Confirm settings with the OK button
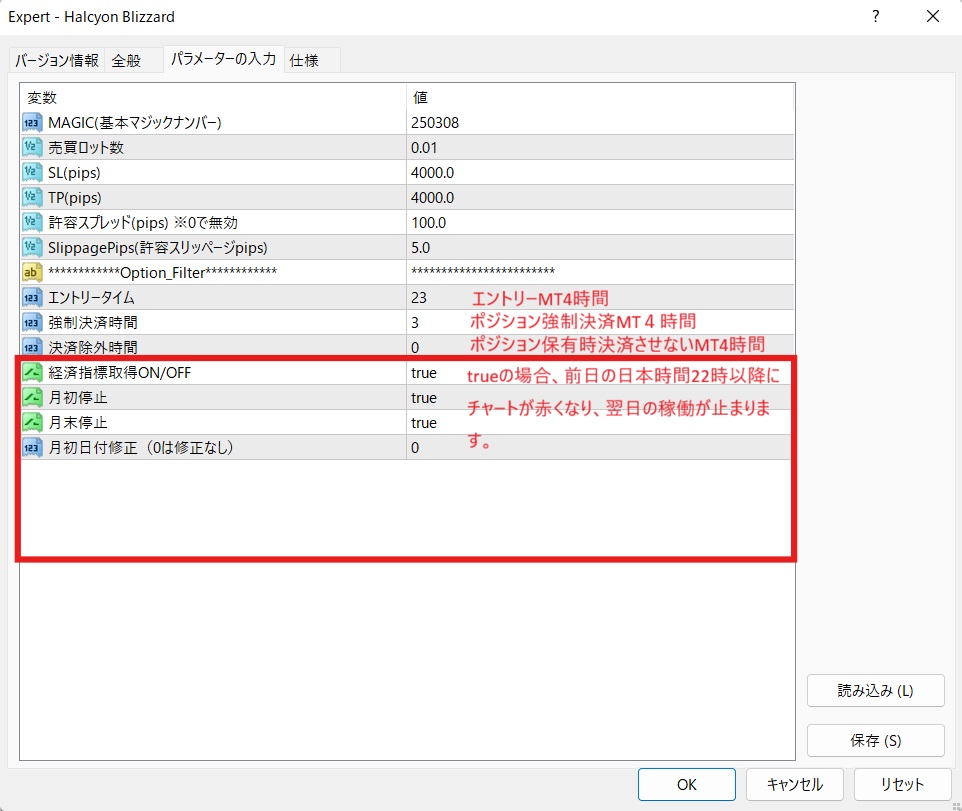The image size is (962, 811). point(686,785)
